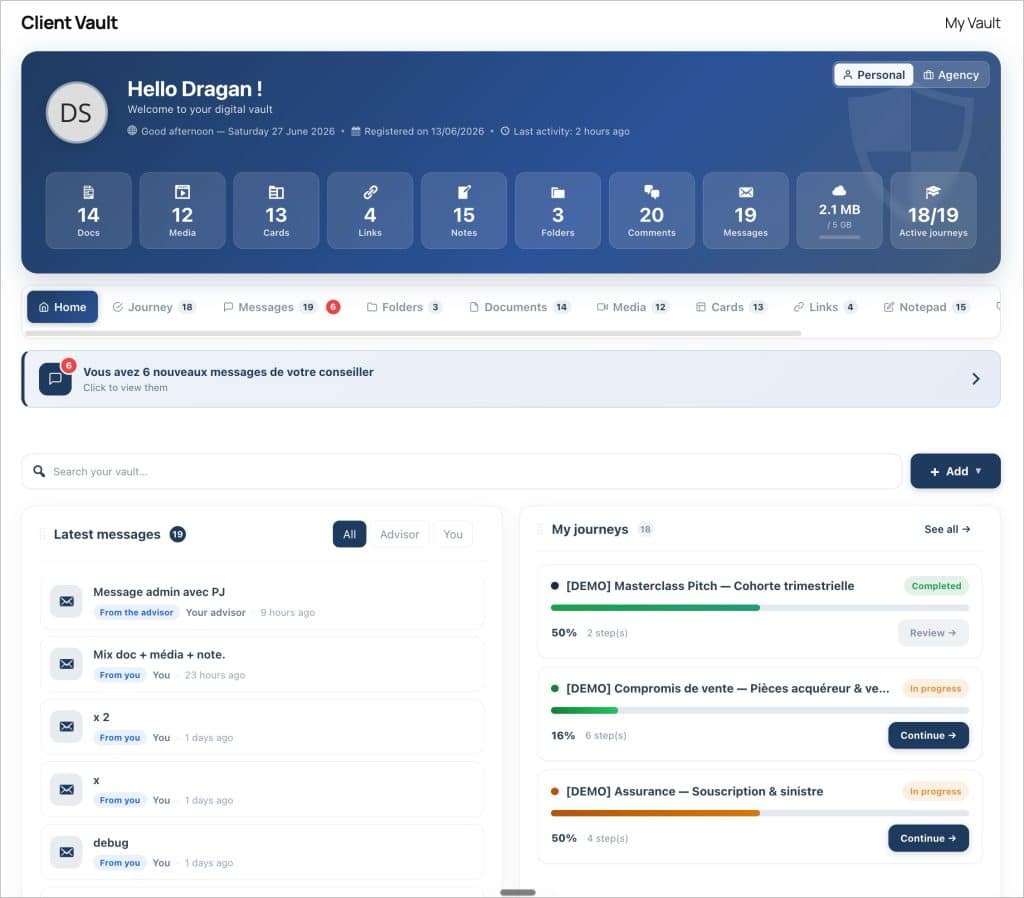Open the Links stat tile showing 4

click(370, 210)
